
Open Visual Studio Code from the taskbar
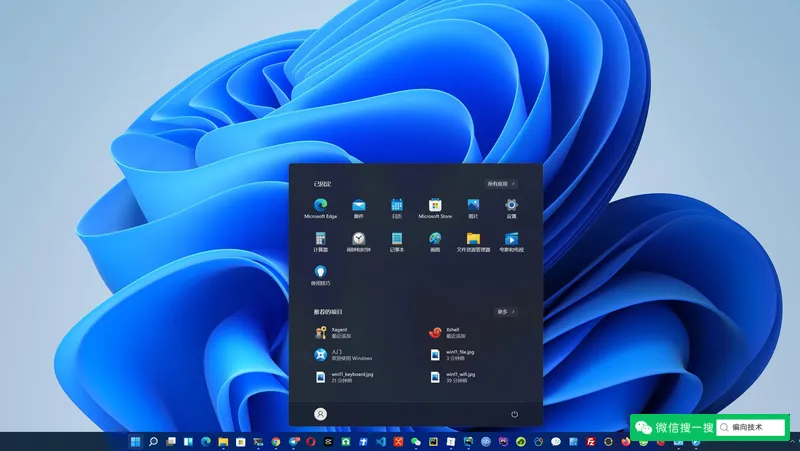click(x=381, y=442)
